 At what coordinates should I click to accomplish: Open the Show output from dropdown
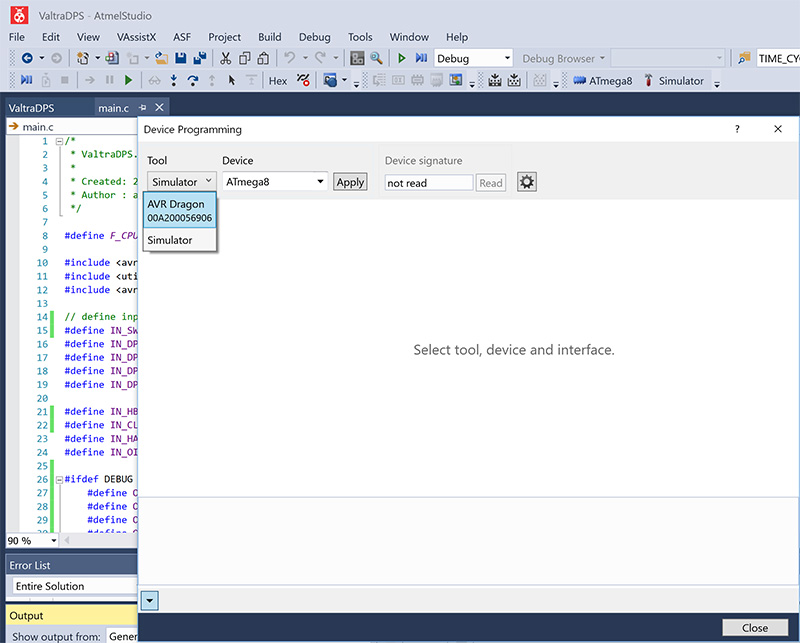tap(122, 636)
